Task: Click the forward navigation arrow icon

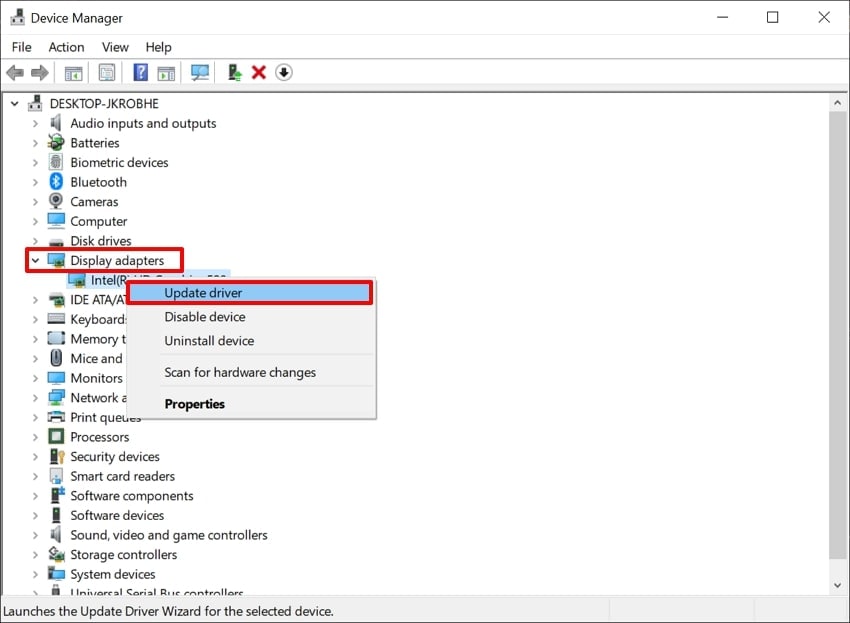Action: (38, 71)
